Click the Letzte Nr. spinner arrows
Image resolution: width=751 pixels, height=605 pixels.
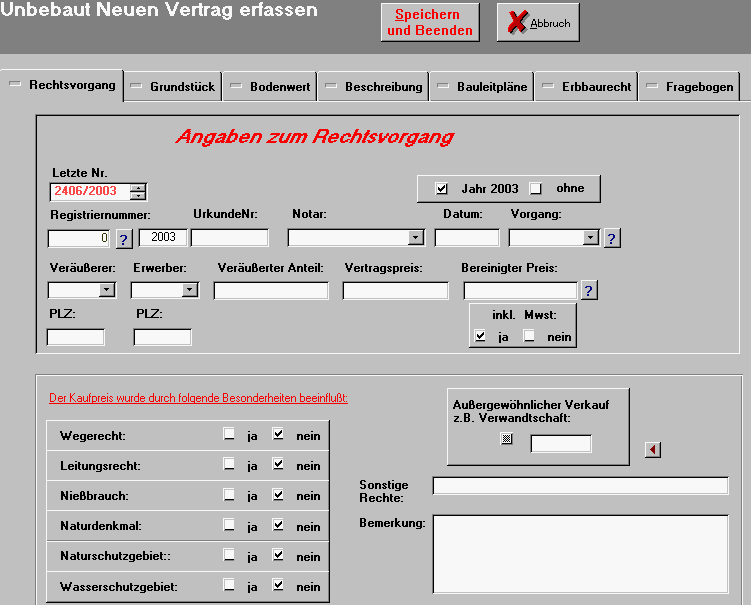pos(138,192)
